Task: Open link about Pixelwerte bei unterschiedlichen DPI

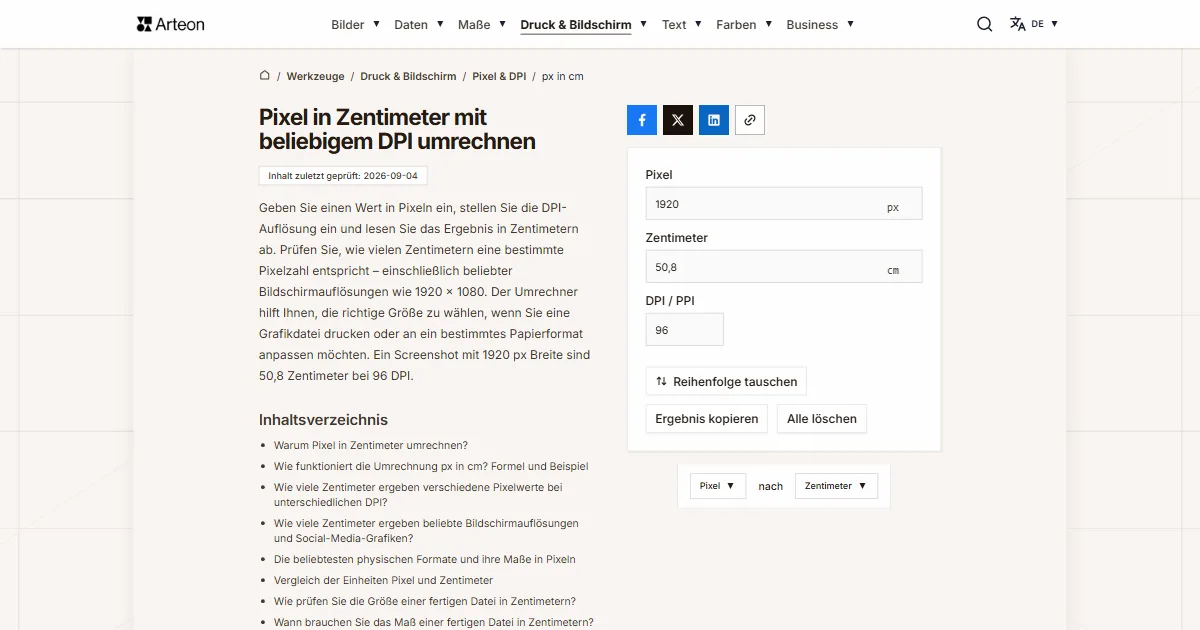Action: click(418, 495)
